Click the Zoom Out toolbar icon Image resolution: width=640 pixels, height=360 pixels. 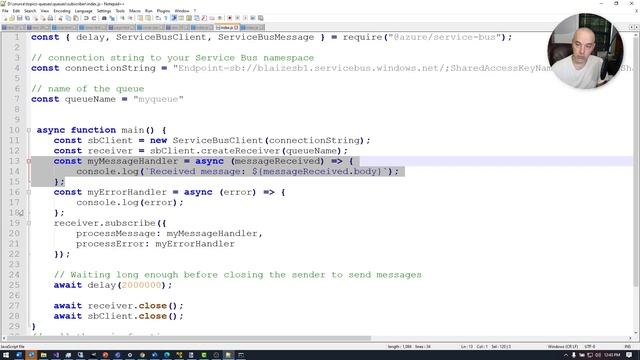pyautogui.click(x=131, y=18)
